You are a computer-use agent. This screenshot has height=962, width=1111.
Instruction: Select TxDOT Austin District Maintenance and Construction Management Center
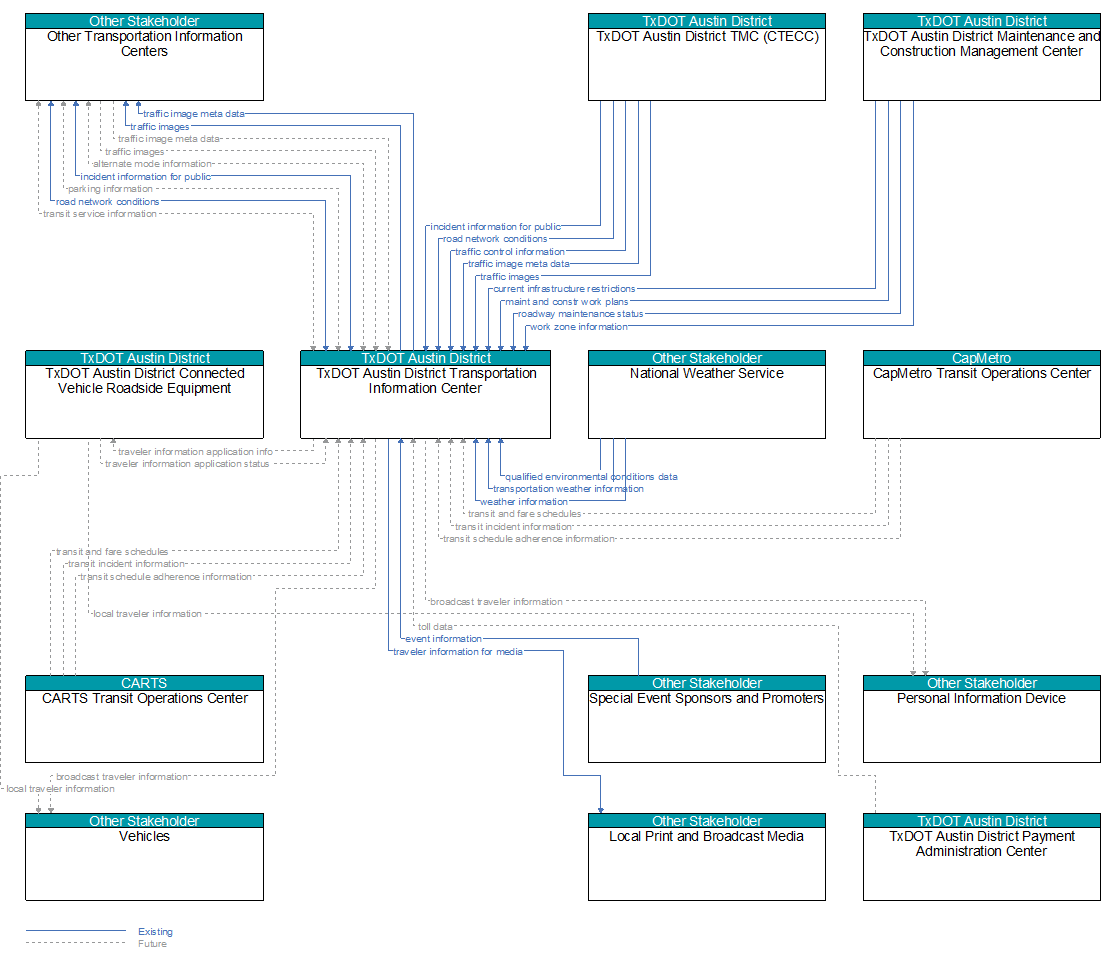point(981,57)
